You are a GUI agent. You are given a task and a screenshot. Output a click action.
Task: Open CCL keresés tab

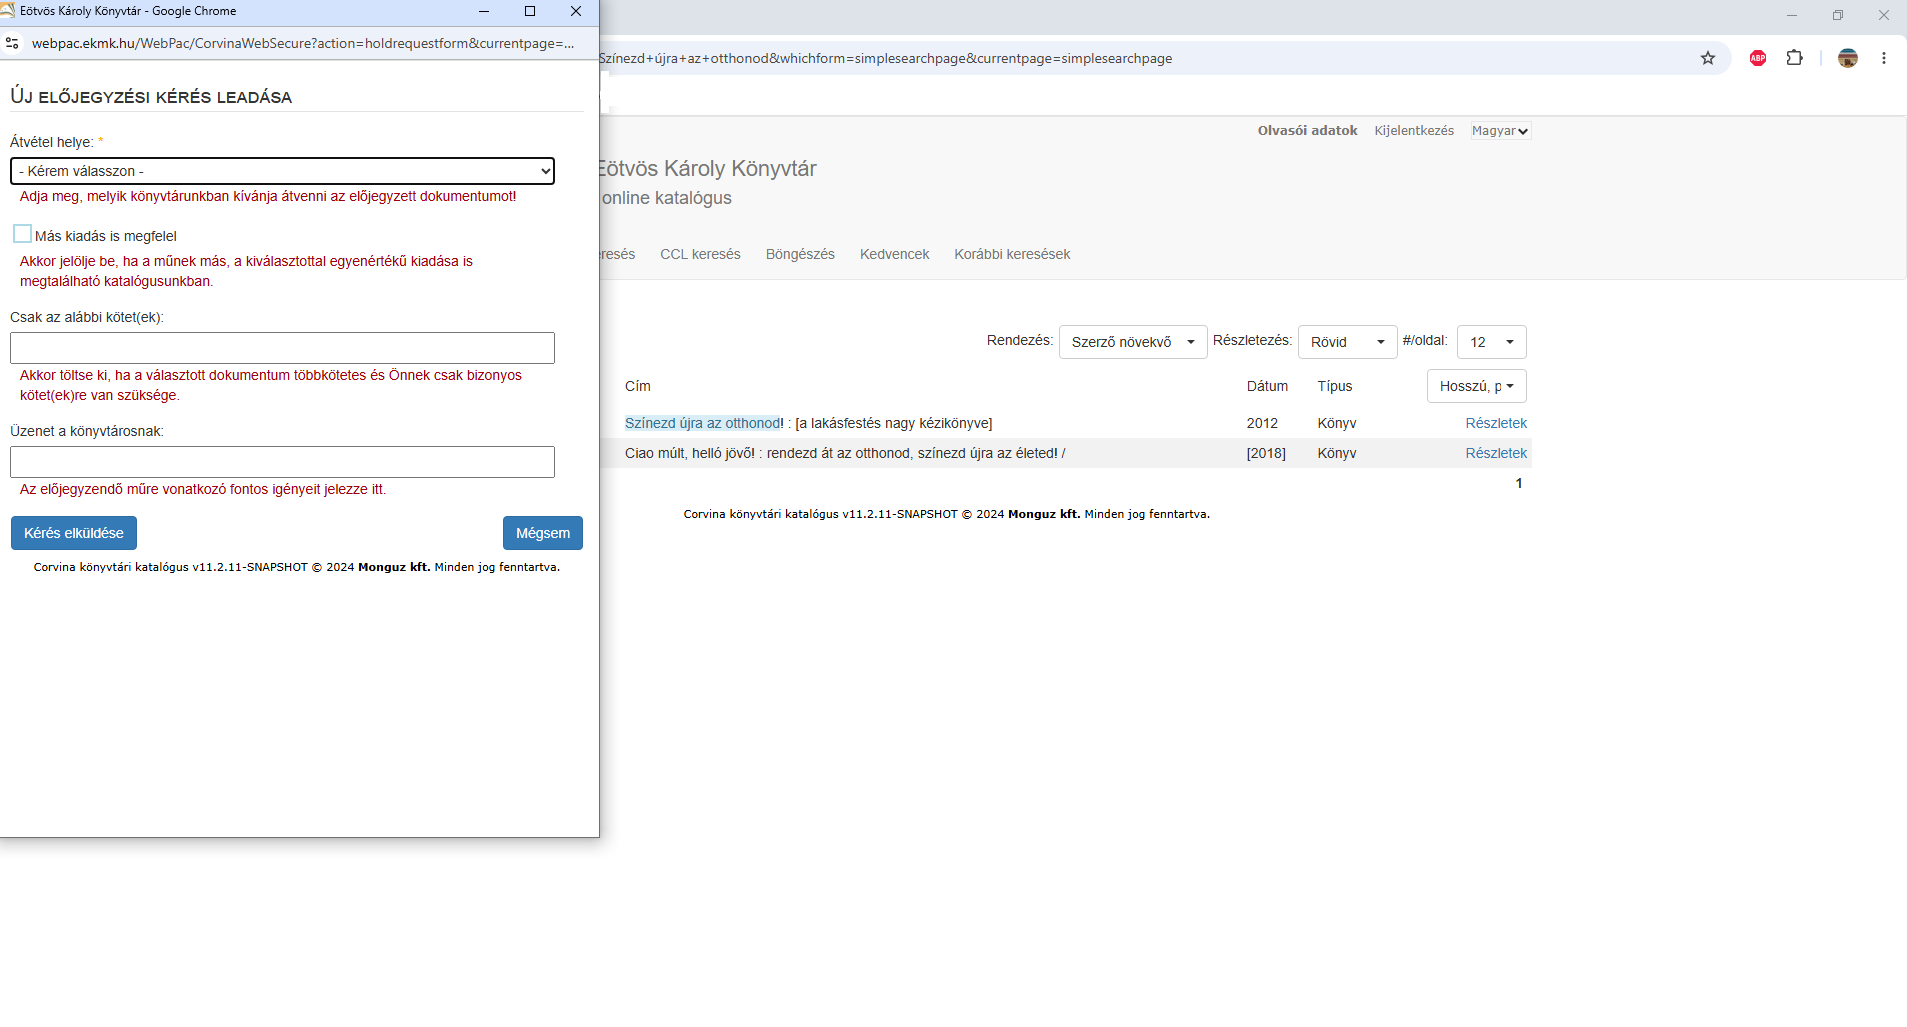[700, 254]
